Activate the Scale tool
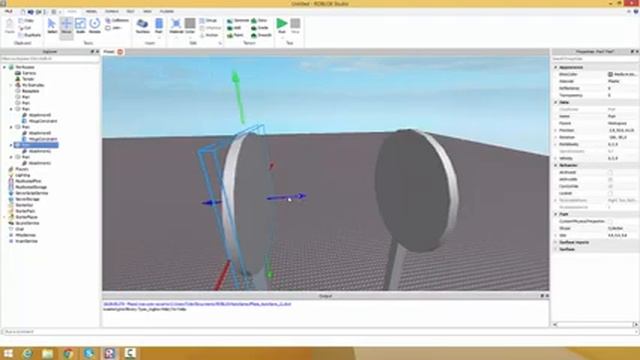Image resolution: width=640 pixels, height=360 pixels. pyautogui.click(x=80, y=26)
